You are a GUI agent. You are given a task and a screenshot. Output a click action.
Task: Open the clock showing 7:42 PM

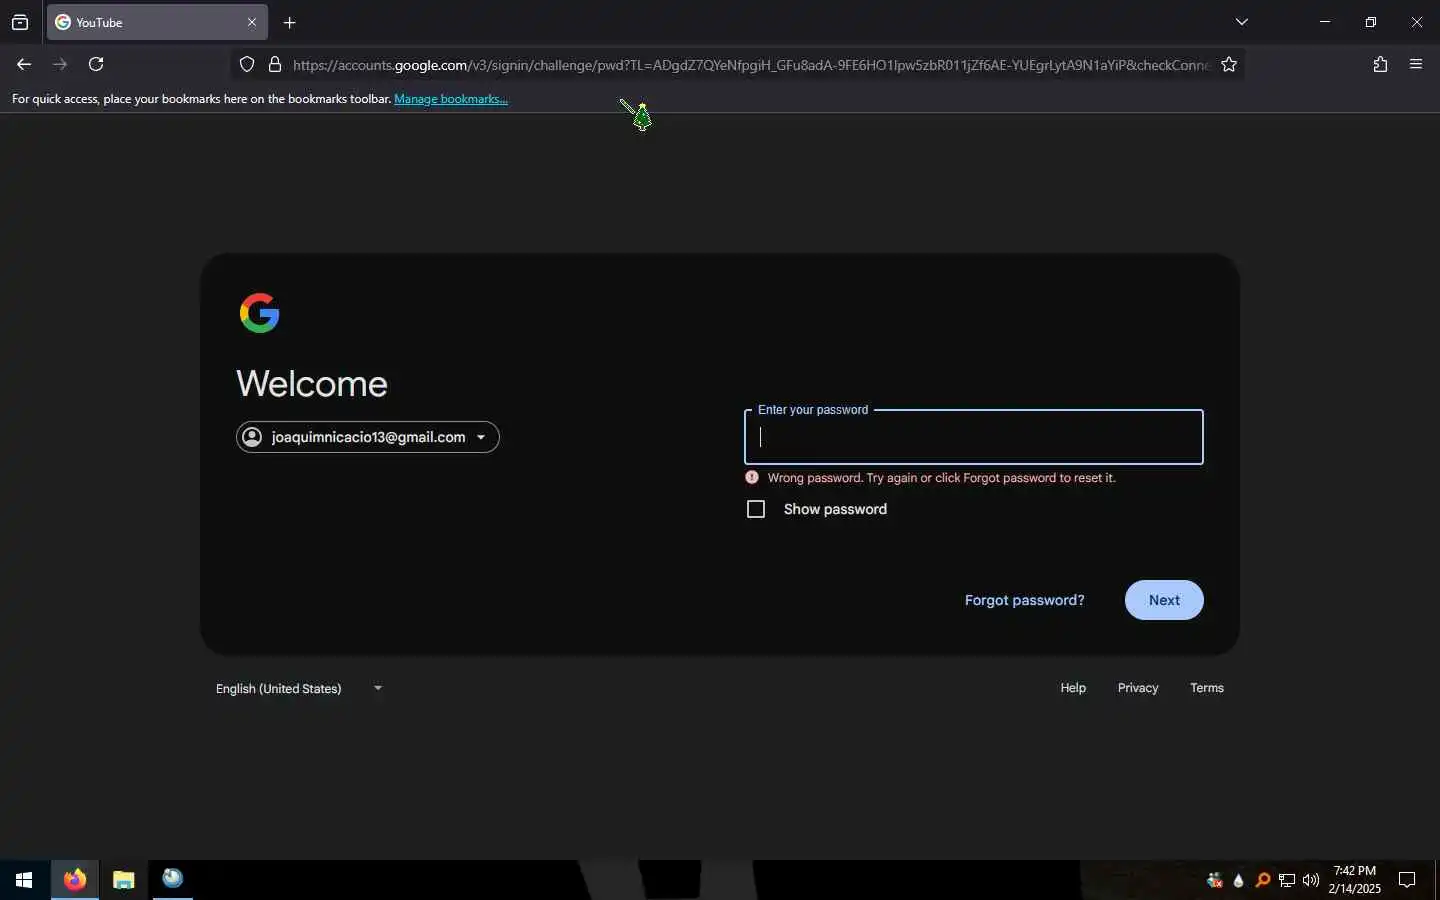[x=1355, y=880]
